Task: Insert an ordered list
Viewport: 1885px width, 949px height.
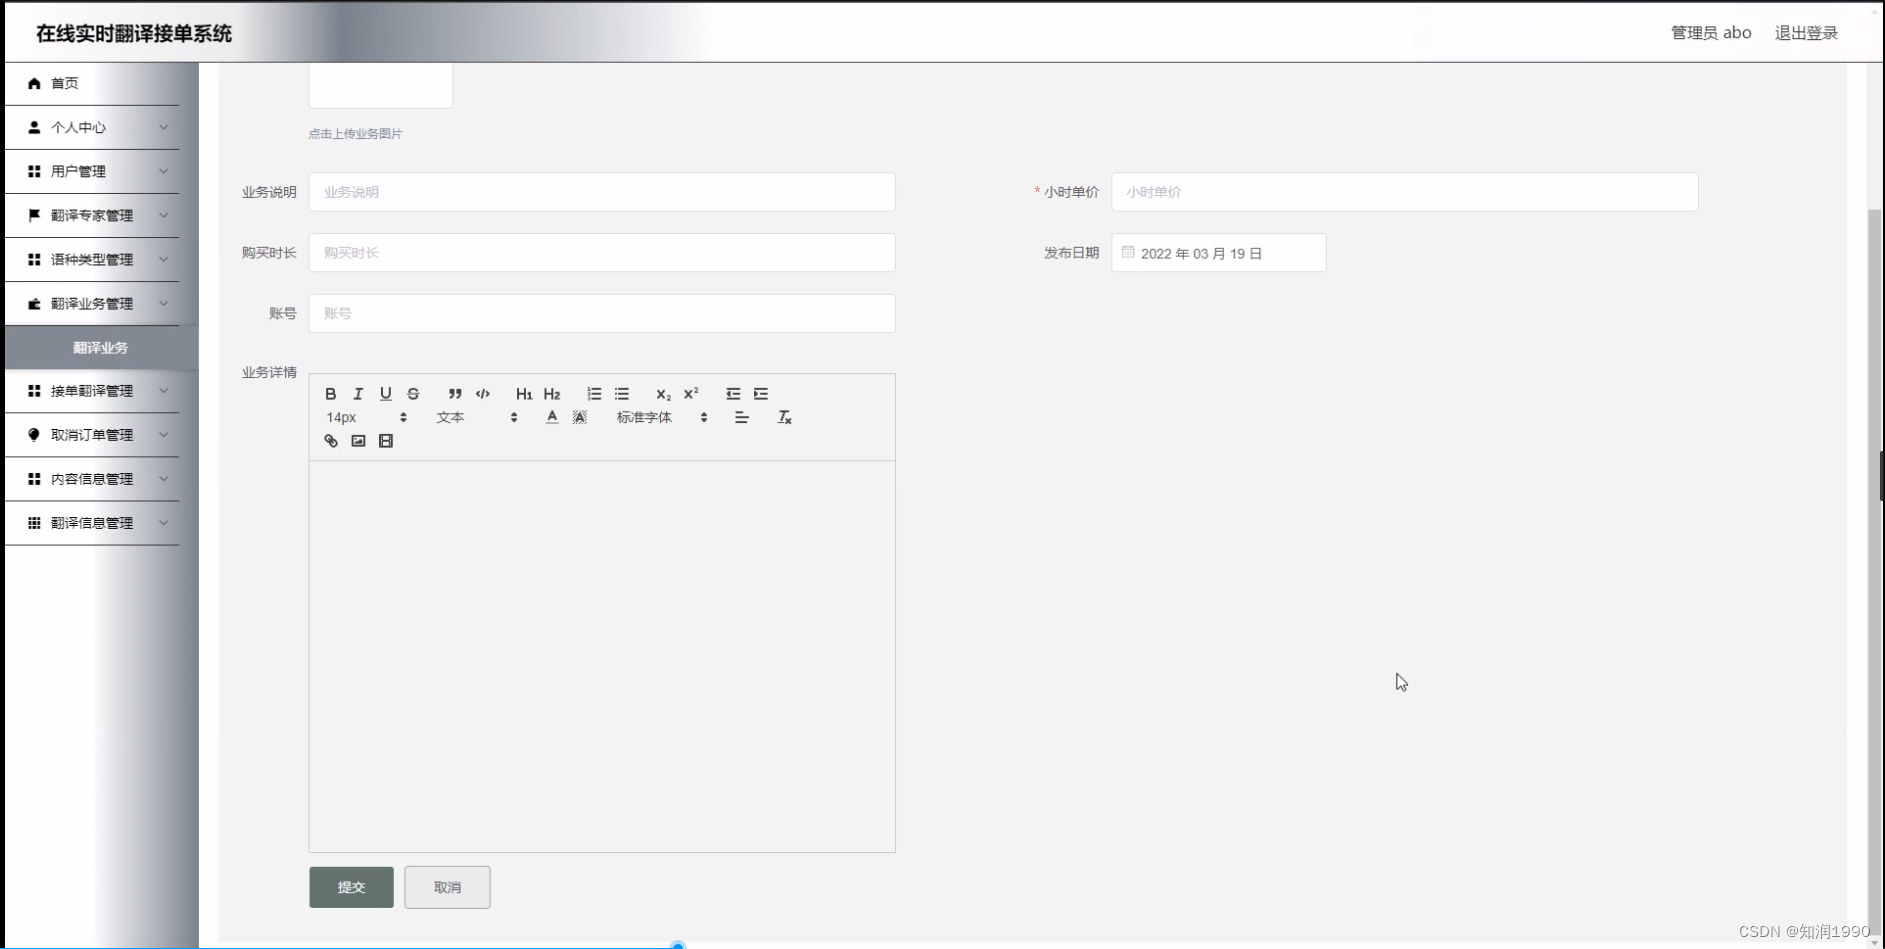Action: 594,393
